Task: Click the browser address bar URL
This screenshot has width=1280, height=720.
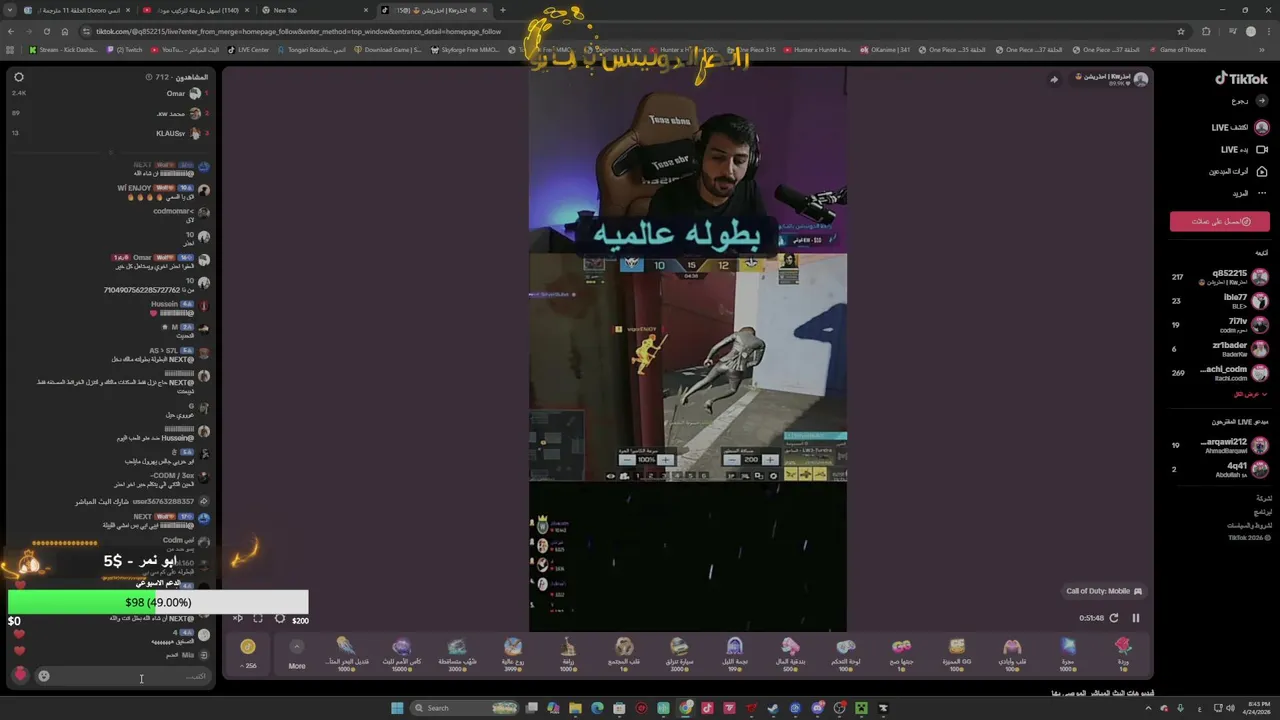Action: [298, 31]
